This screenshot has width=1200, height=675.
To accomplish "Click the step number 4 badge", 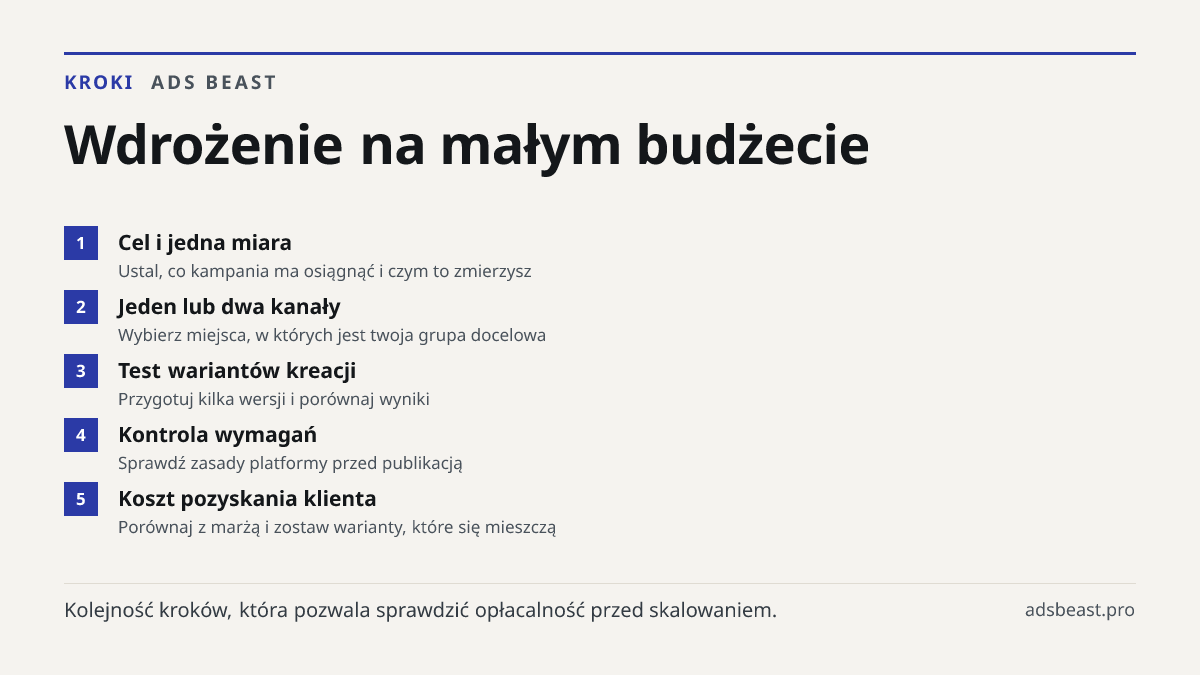I will click(x=81, y=435).
